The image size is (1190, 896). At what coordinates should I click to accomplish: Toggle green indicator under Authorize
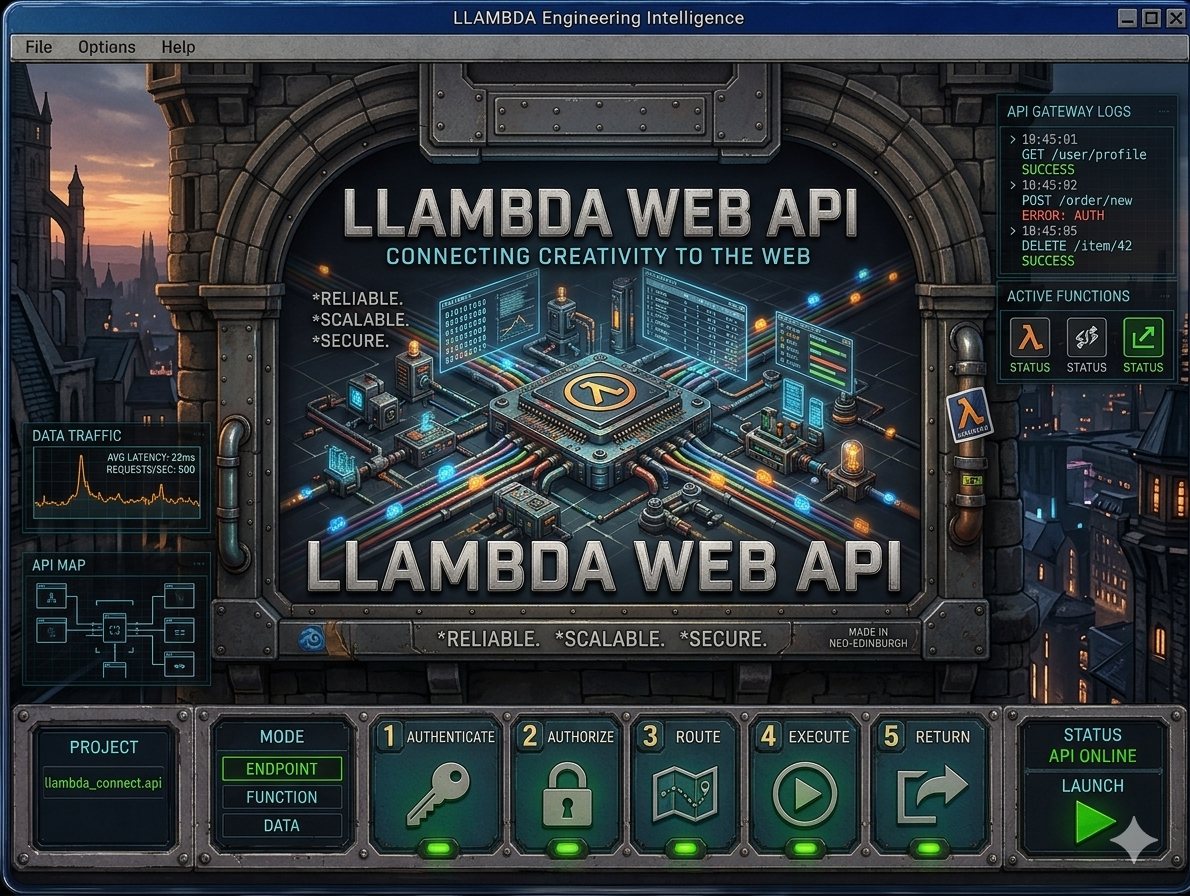click(566, 847)
